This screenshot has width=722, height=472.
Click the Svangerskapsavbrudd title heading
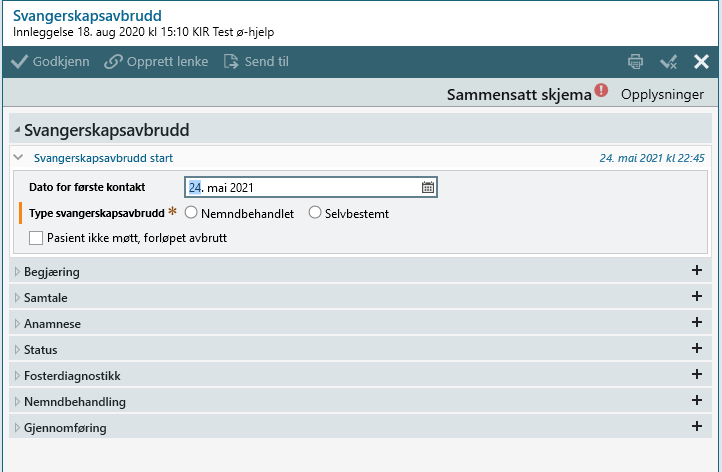coord(87,16)
